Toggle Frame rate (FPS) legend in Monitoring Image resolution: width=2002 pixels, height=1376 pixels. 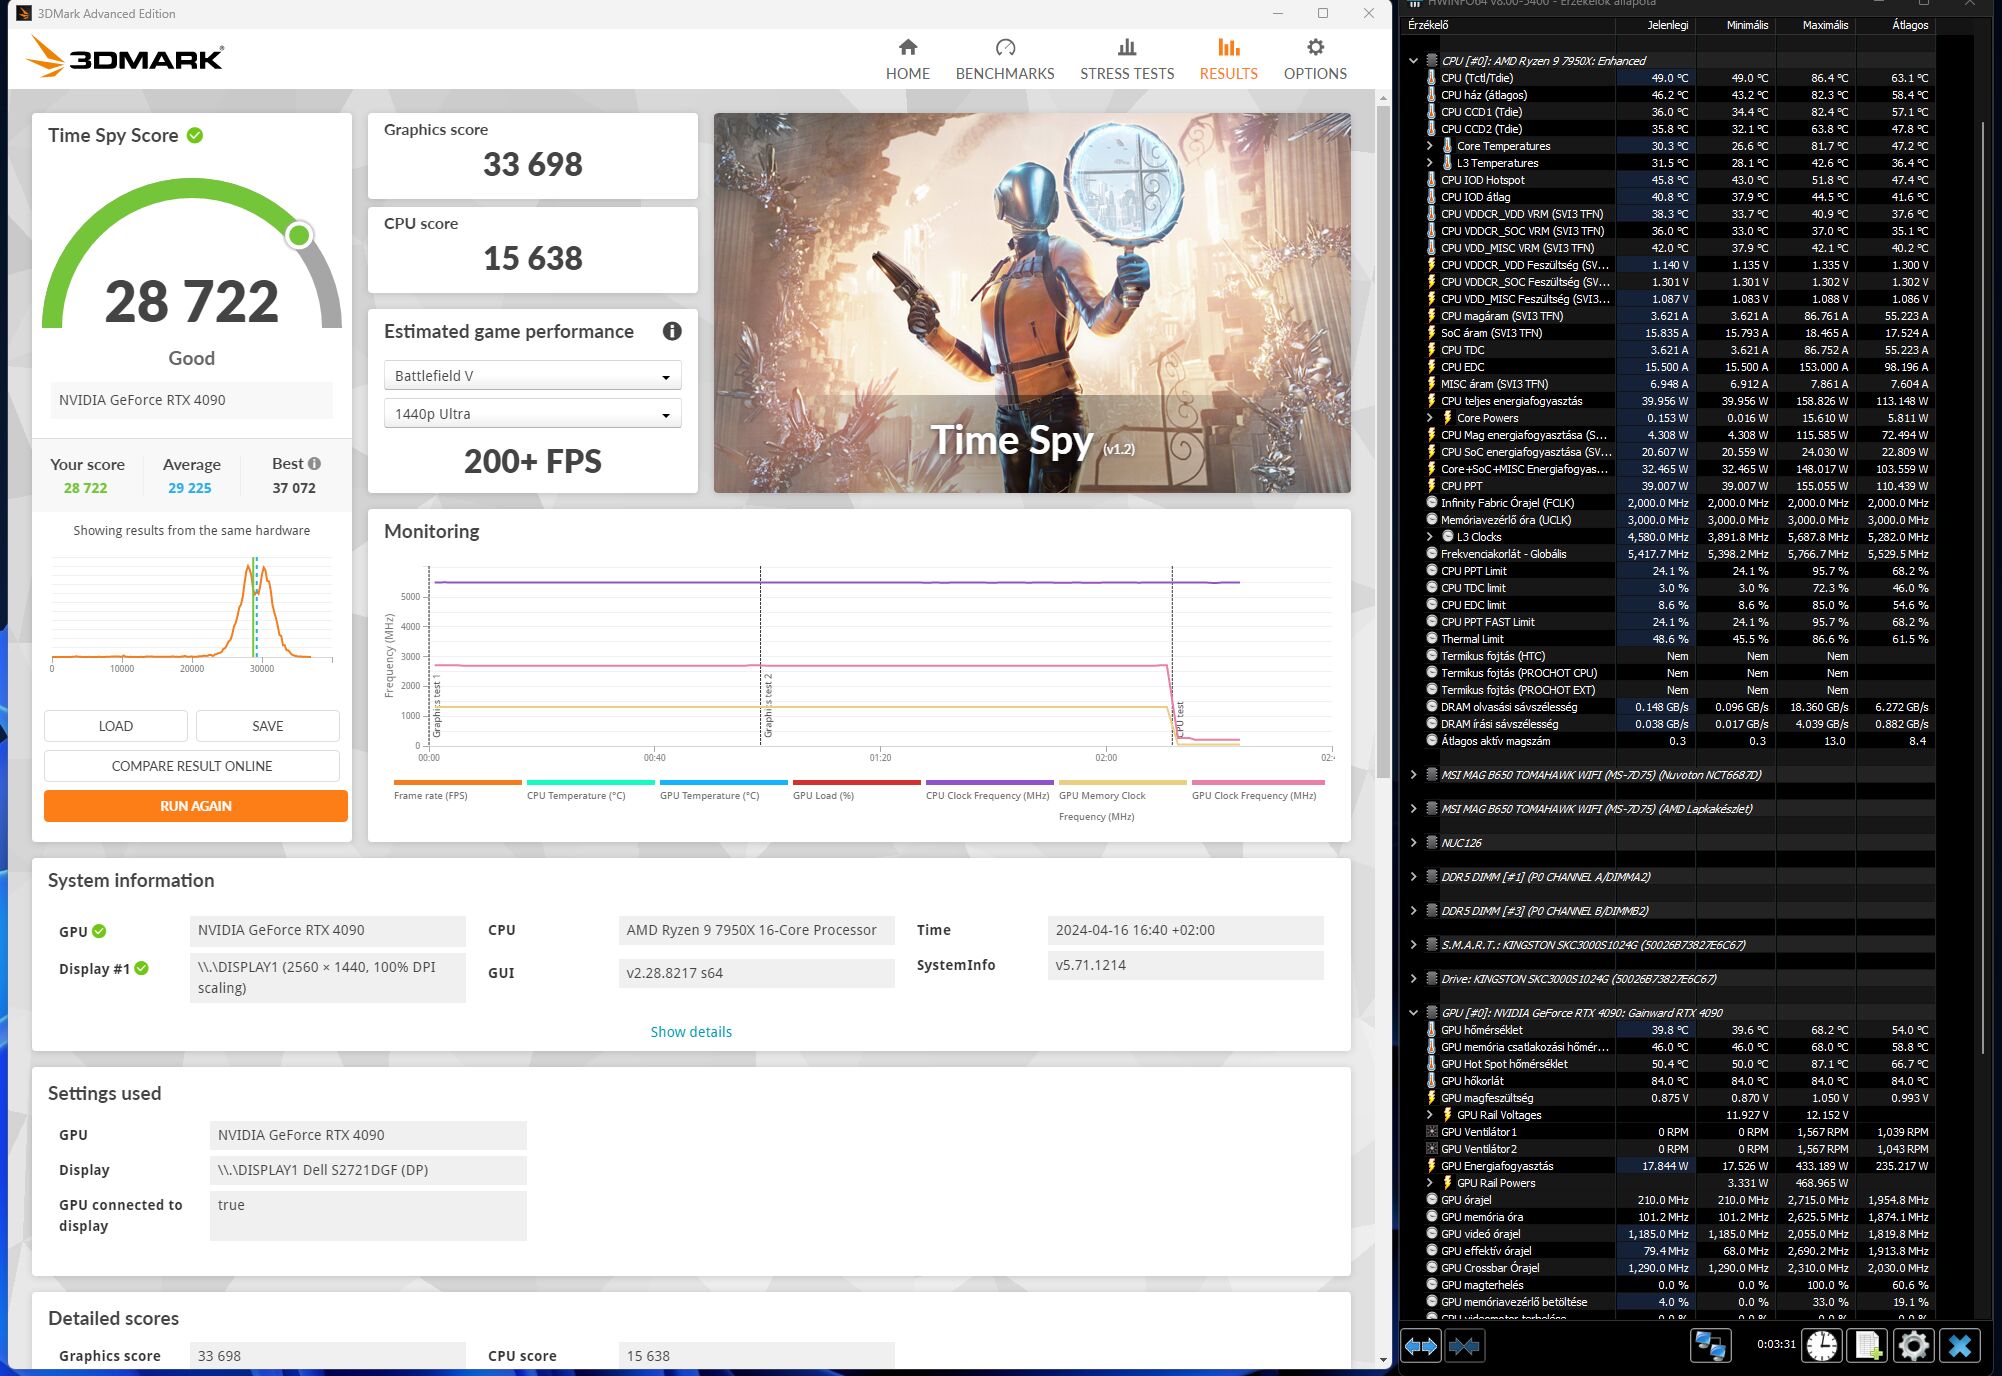click(458, 789)
